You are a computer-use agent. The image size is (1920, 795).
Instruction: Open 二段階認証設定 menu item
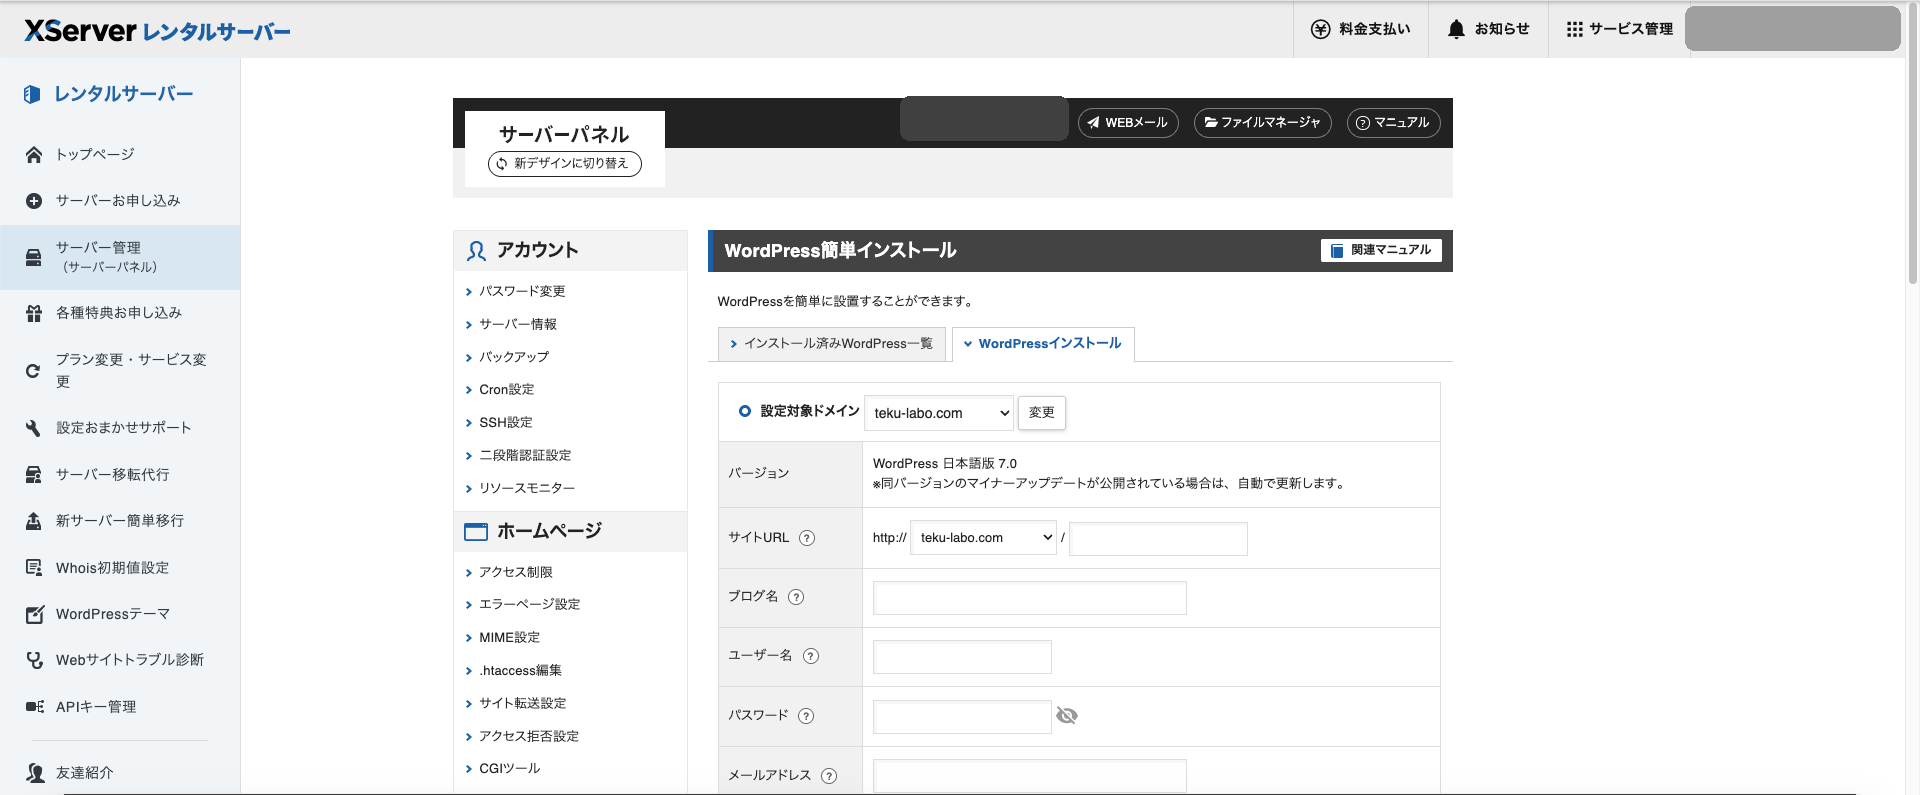[x=525, y=455]
